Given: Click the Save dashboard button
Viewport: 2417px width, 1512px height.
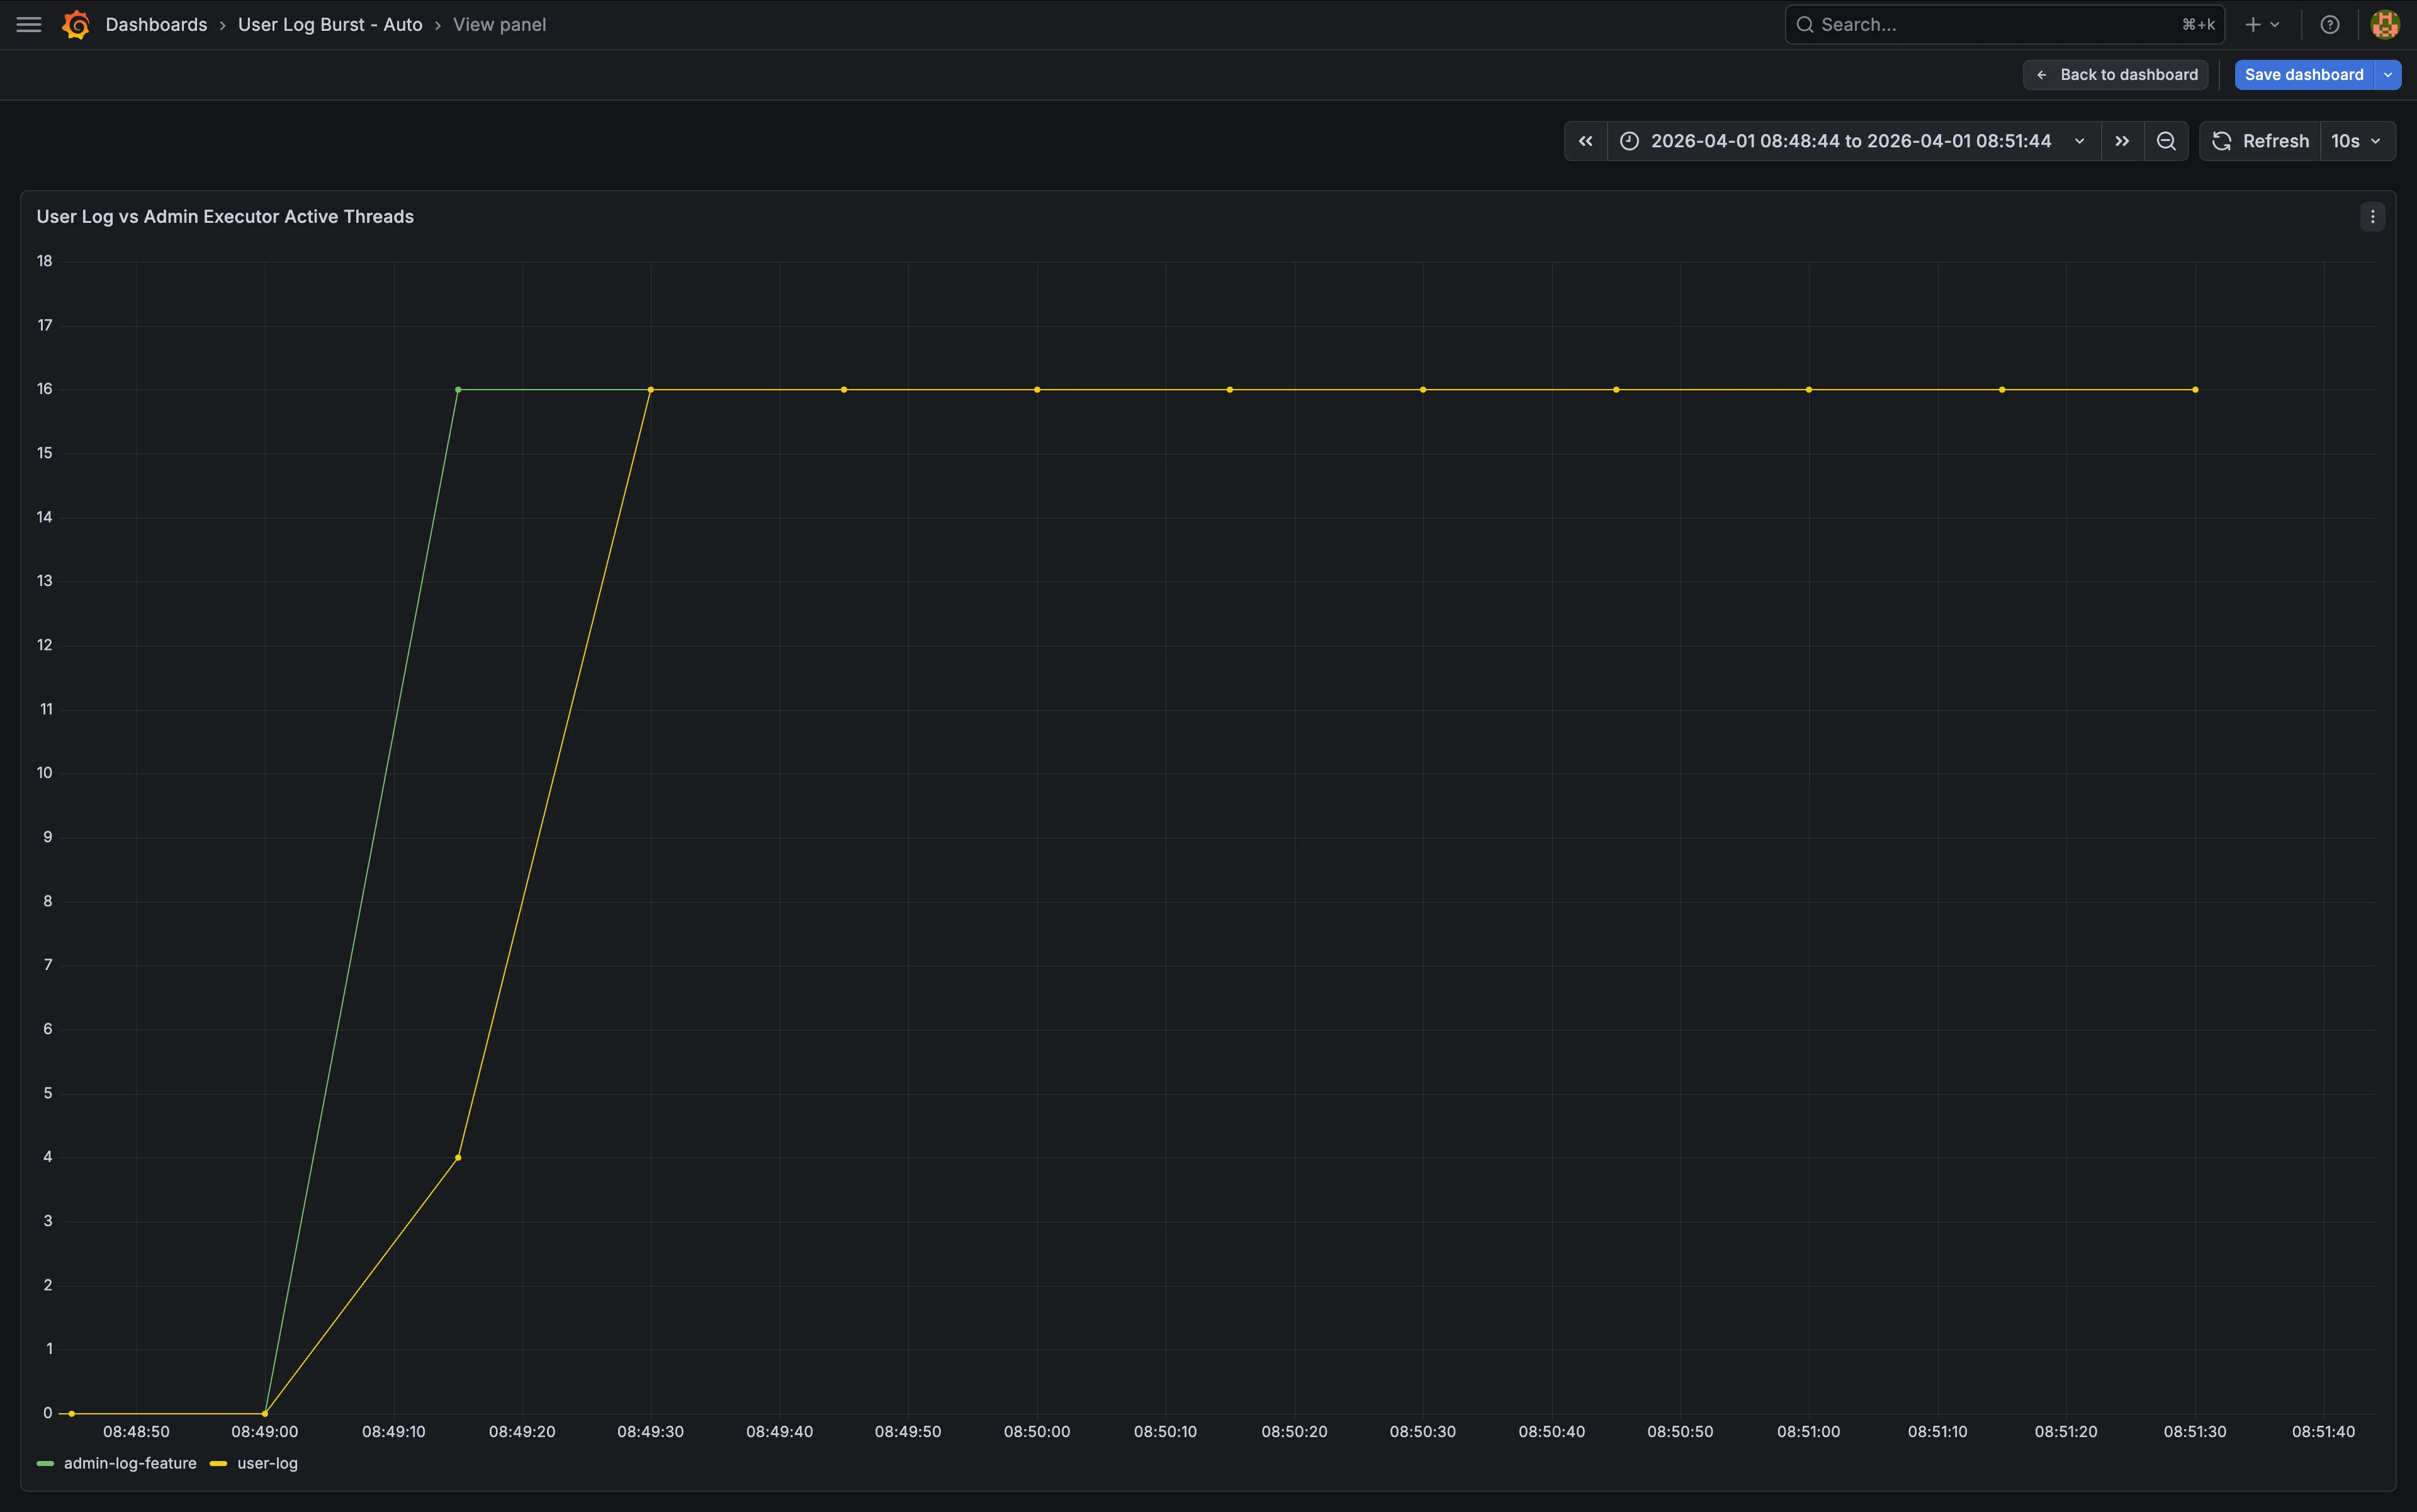Looking at the screenshot, I should [x=2304, y=75].
